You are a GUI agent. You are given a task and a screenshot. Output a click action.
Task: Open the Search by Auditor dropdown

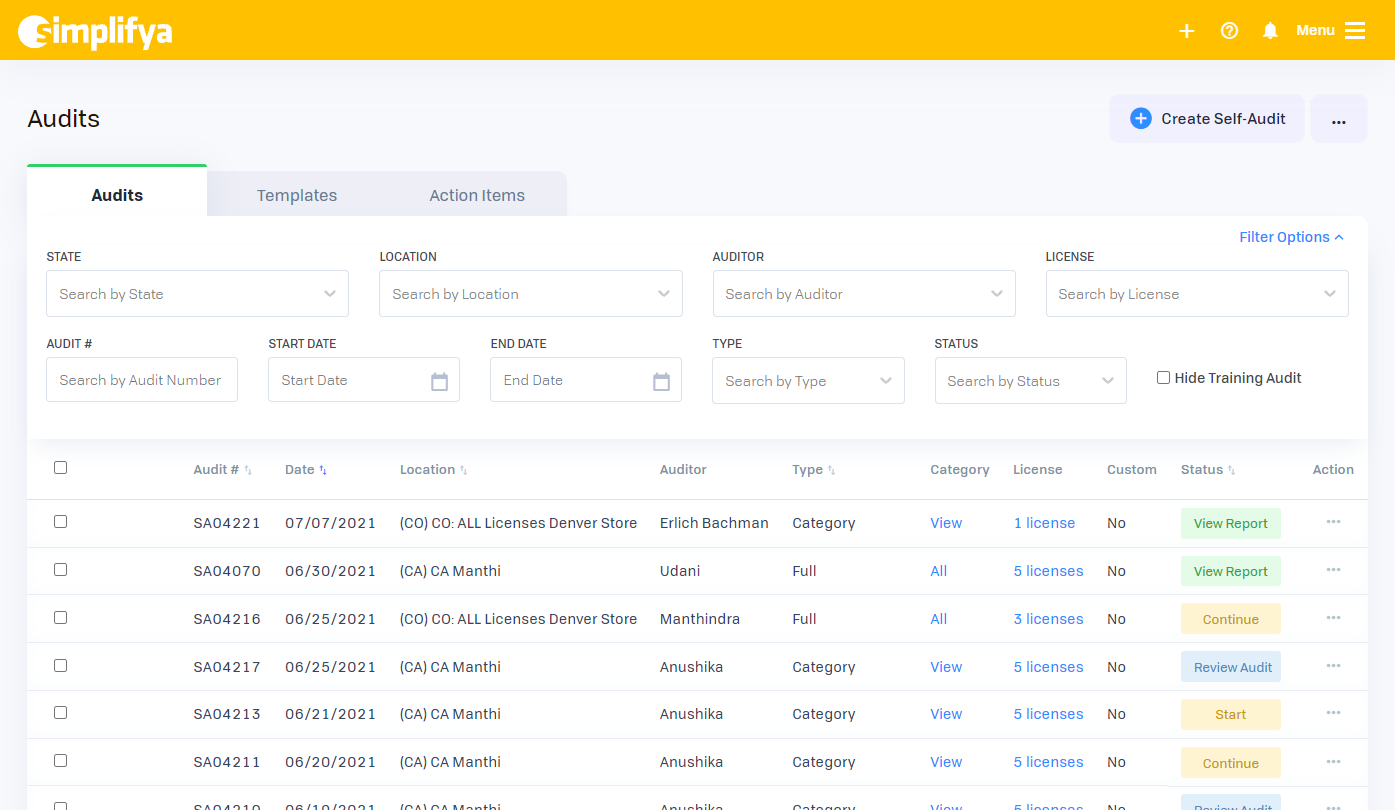pos(863,294)
